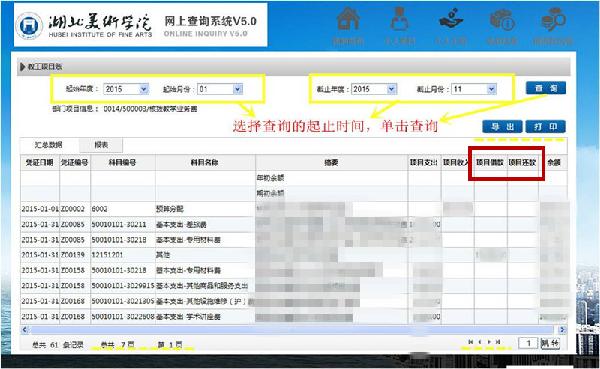Open the hand-holding-coins navigation icon
Image resolution: width=600 pixels, height=369 pixels.
(x=451, y=19)
